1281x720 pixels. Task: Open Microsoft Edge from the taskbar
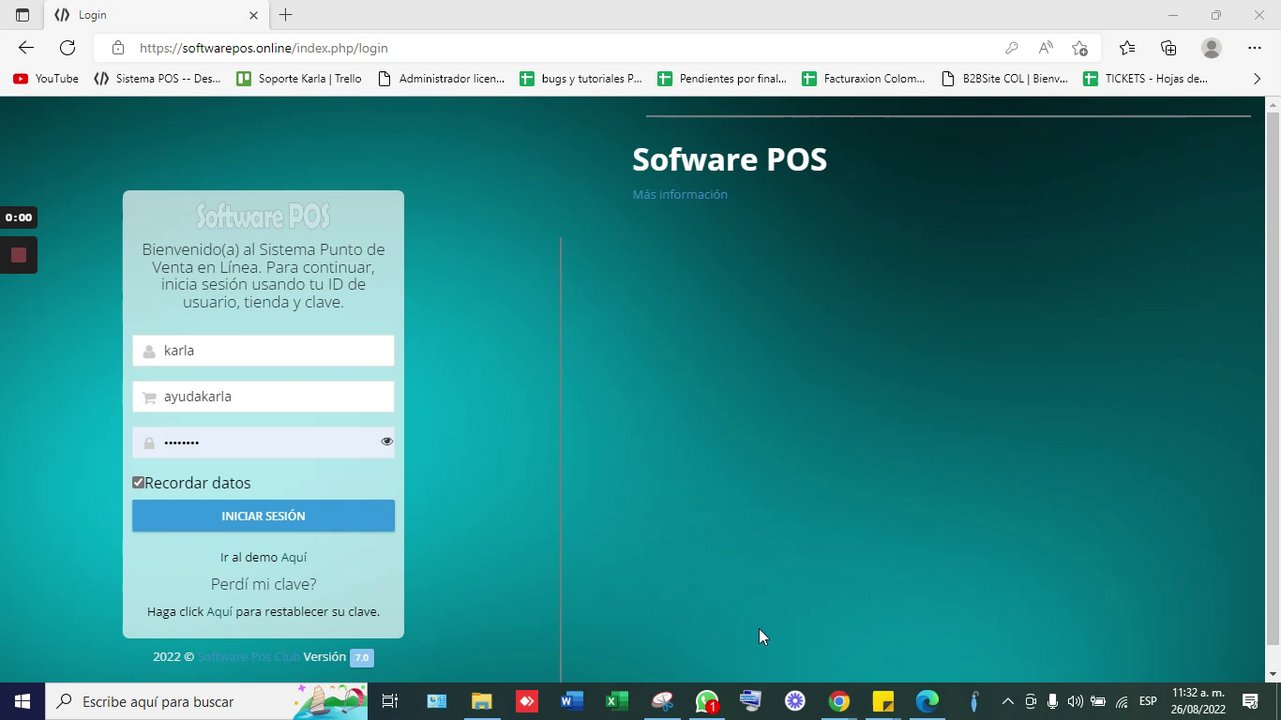point(928,701)
